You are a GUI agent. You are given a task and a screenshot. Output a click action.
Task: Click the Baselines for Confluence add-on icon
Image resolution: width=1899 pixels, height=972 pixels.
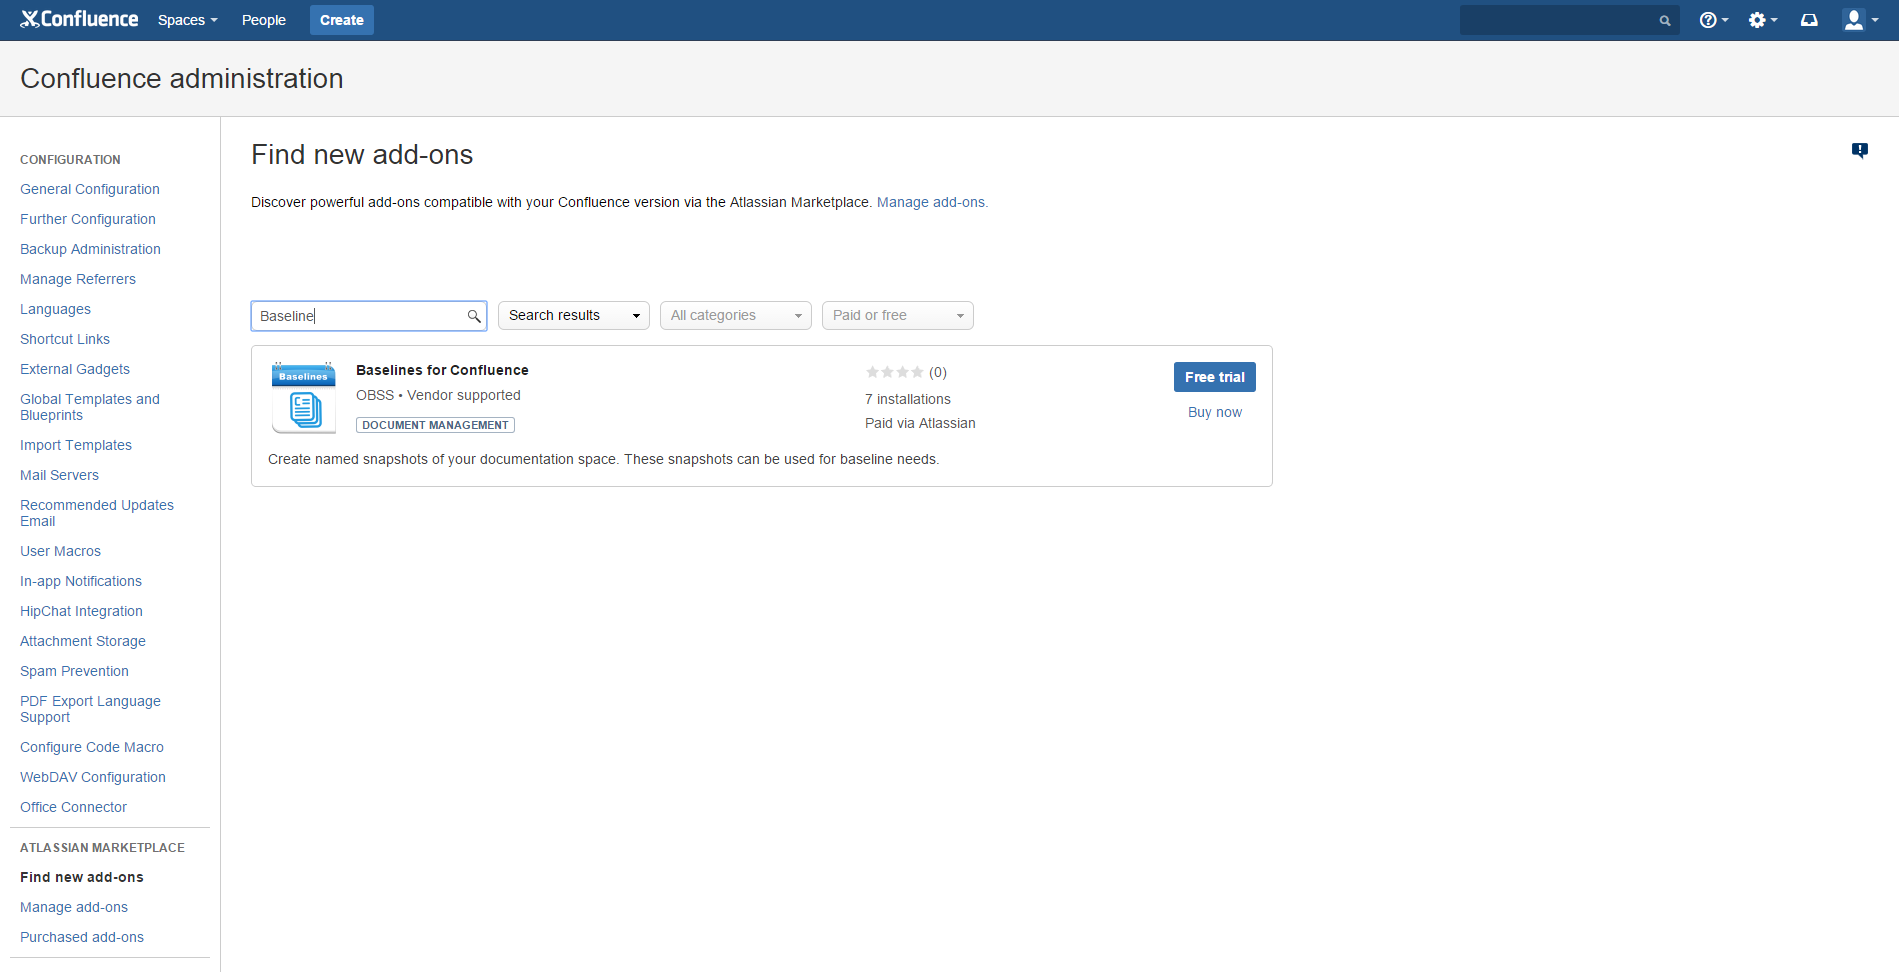[x=304, y=398]
